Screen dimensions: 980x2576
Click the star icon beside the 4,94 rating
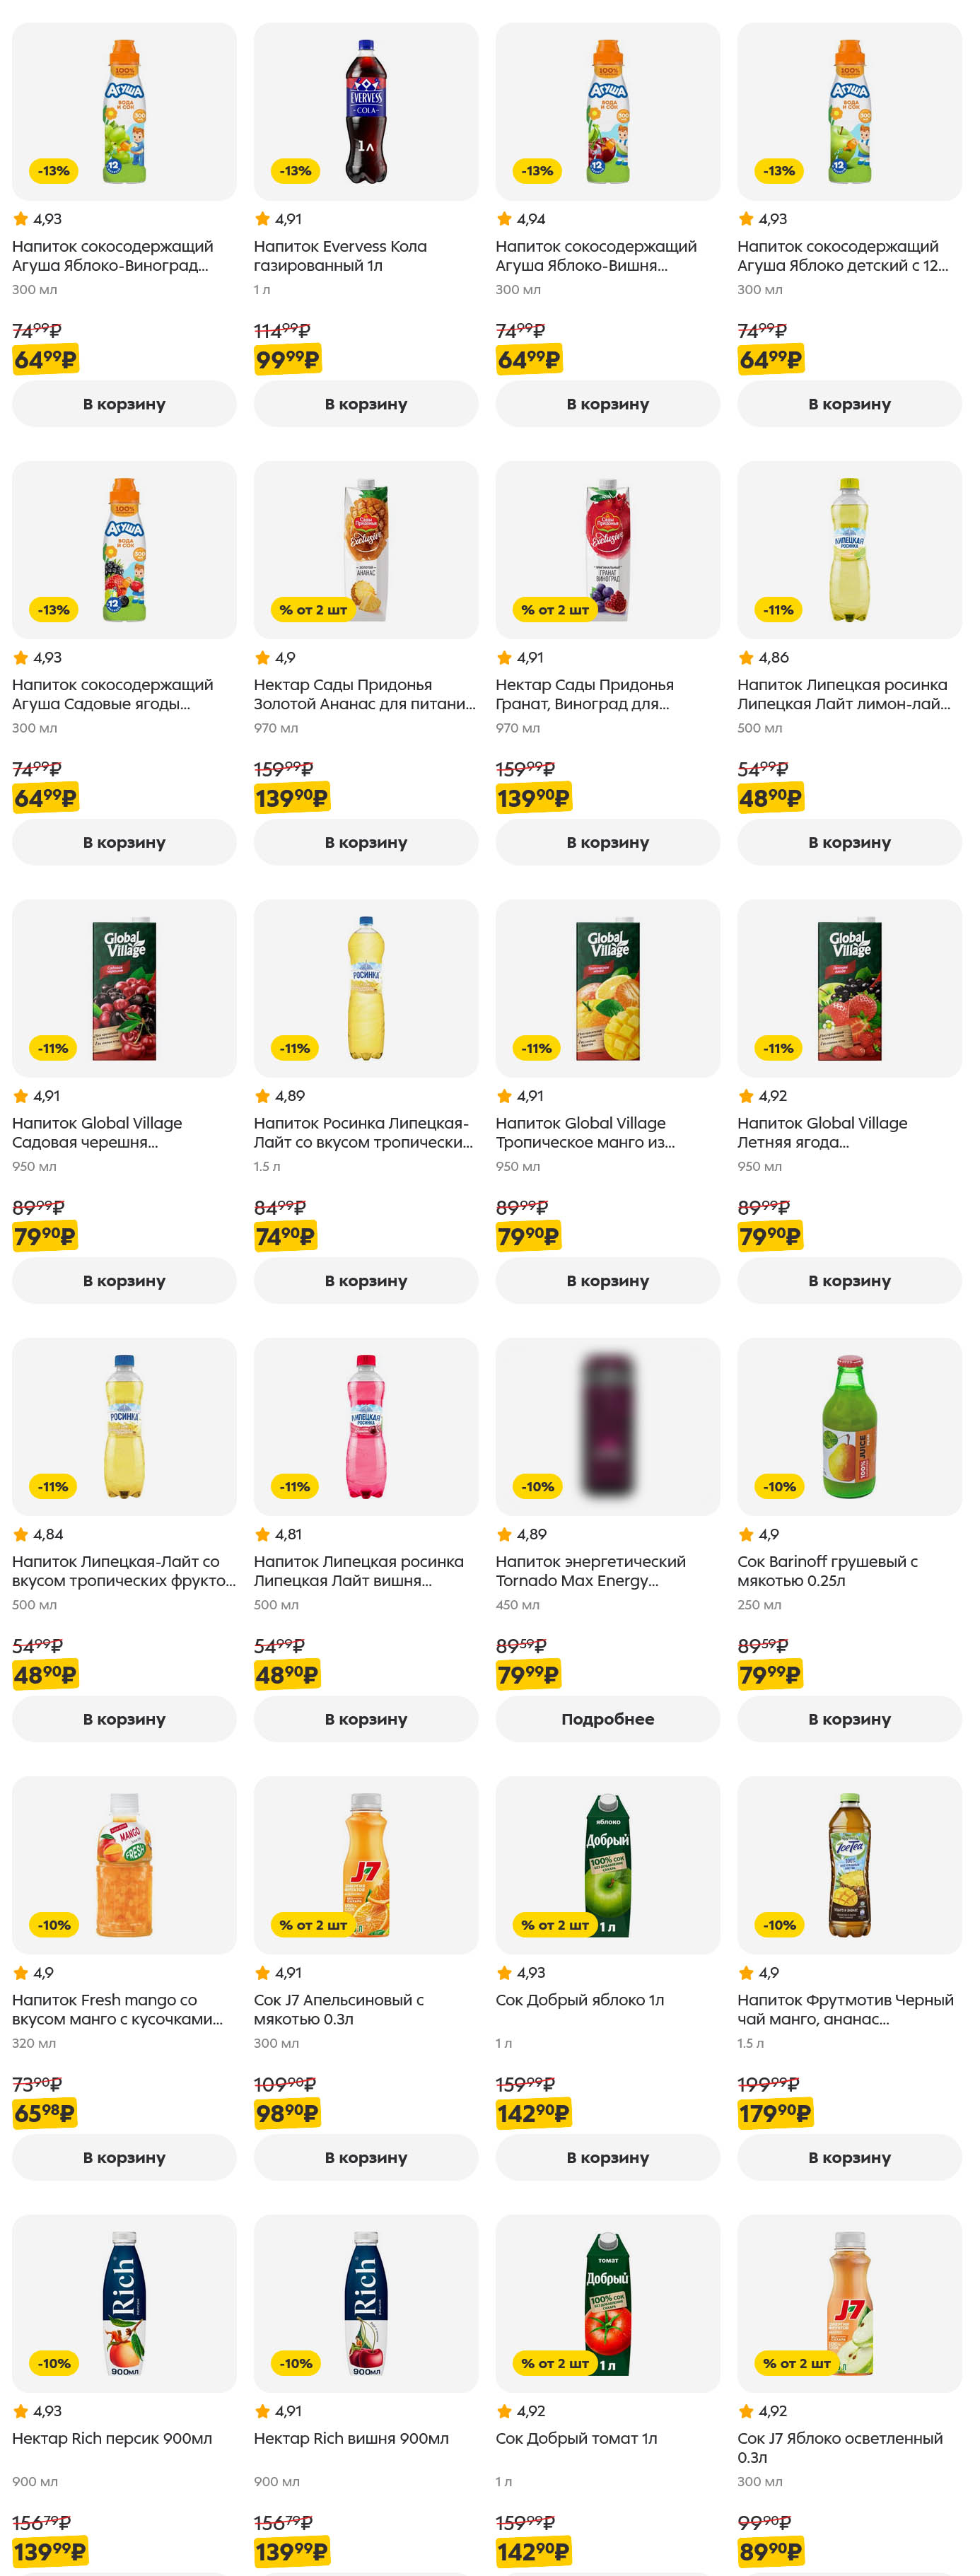504,219
